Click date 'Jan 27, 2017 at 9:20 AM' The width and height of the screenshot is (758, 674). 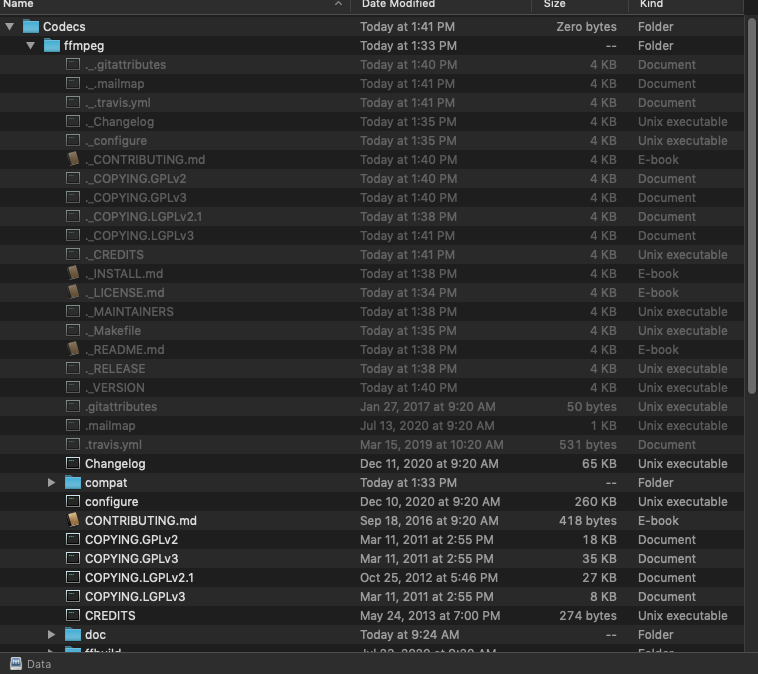coord(428,407)
